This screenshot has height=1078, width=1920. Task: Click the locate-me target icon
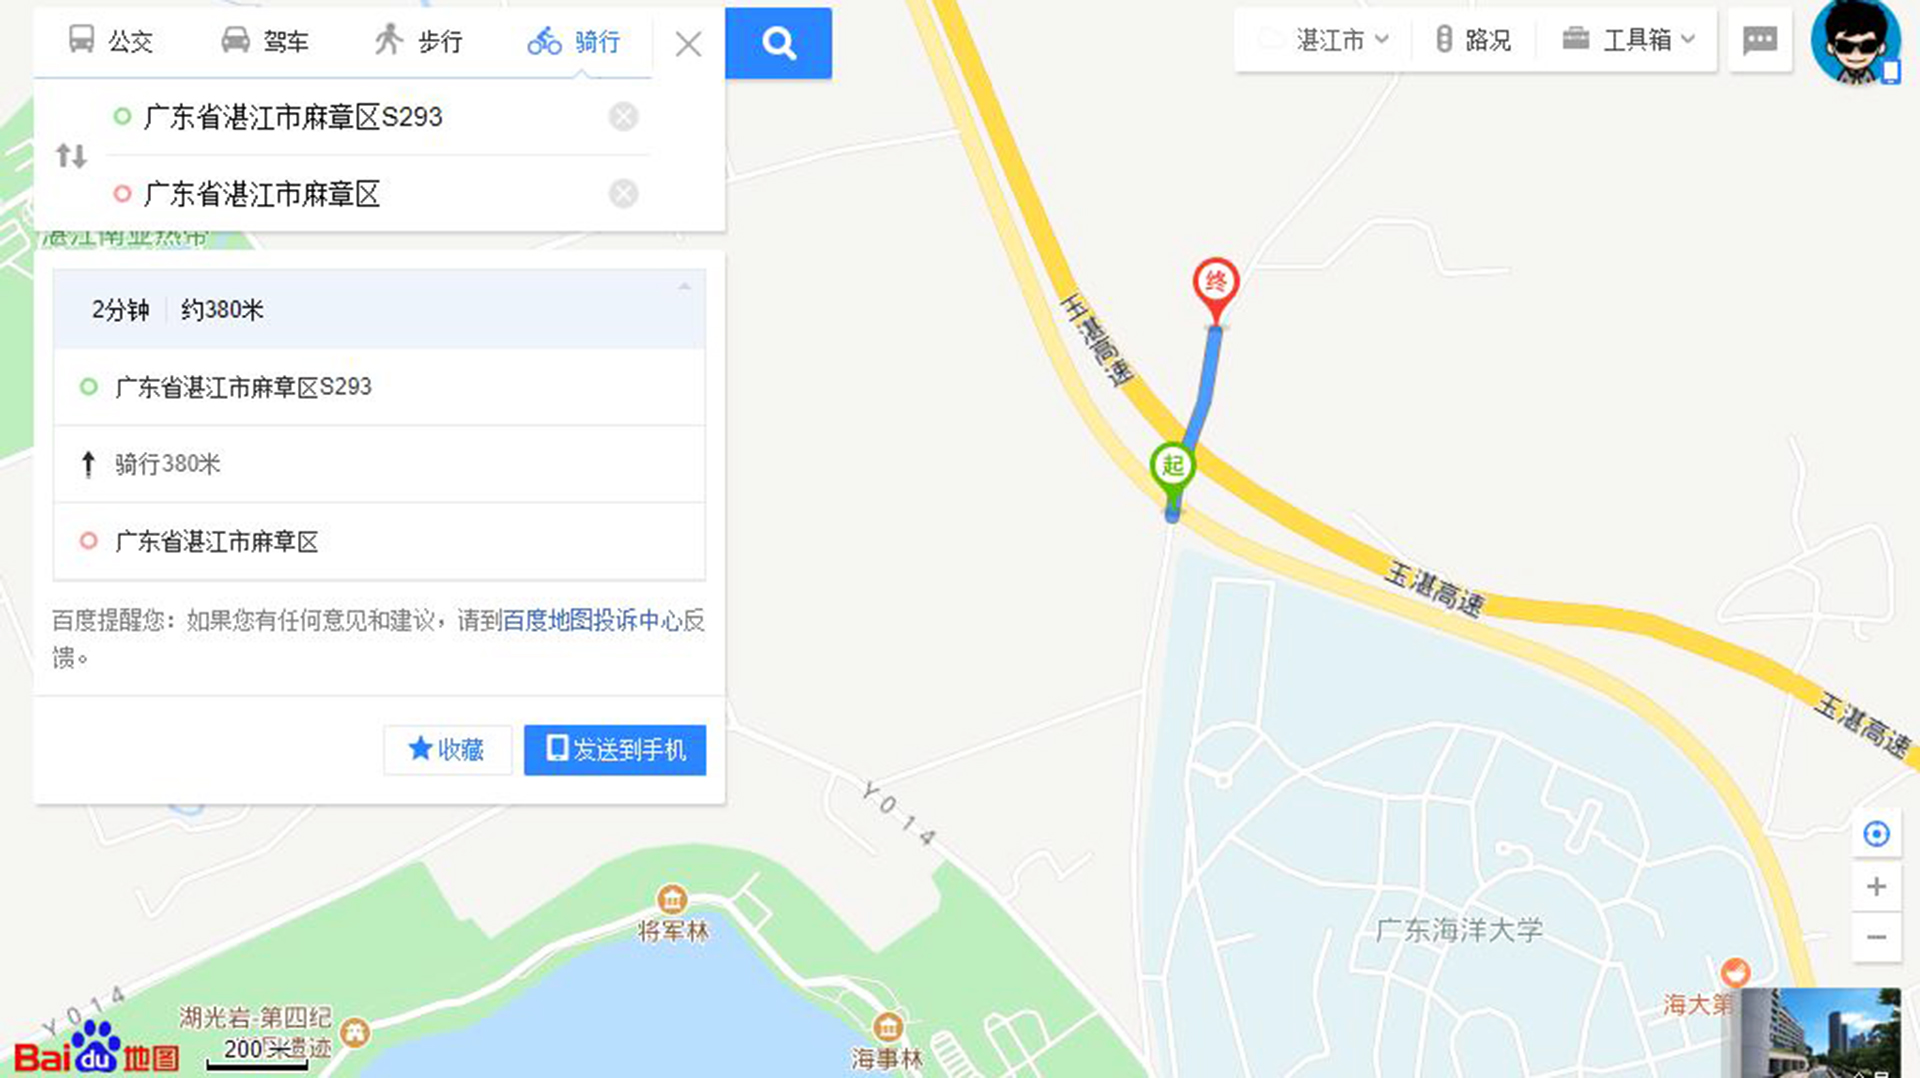pos(1876,834)
